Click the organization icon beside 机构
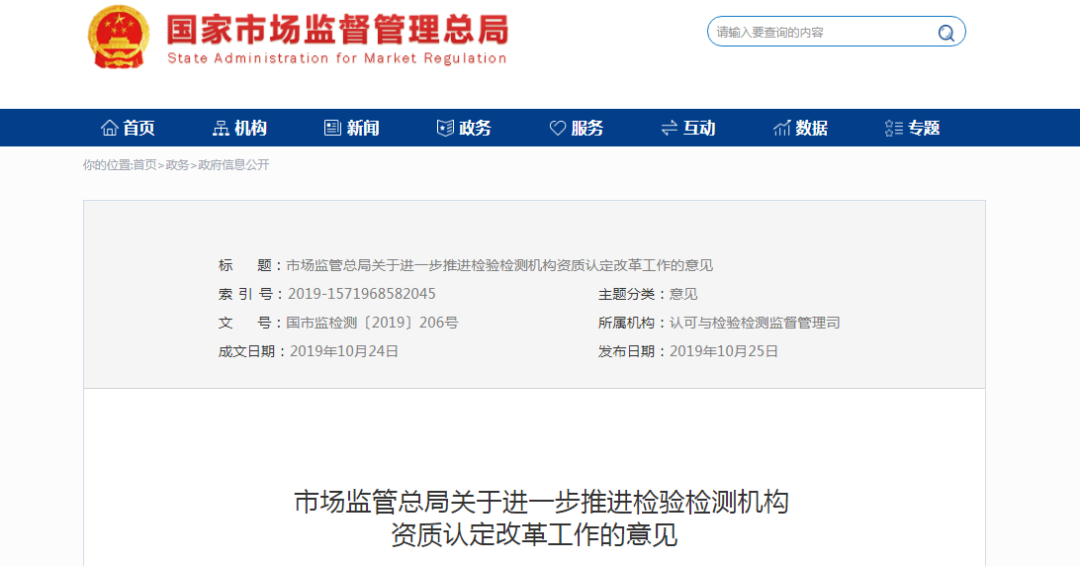This screenshot has width=1080, height=566. [x=220, y=127]
